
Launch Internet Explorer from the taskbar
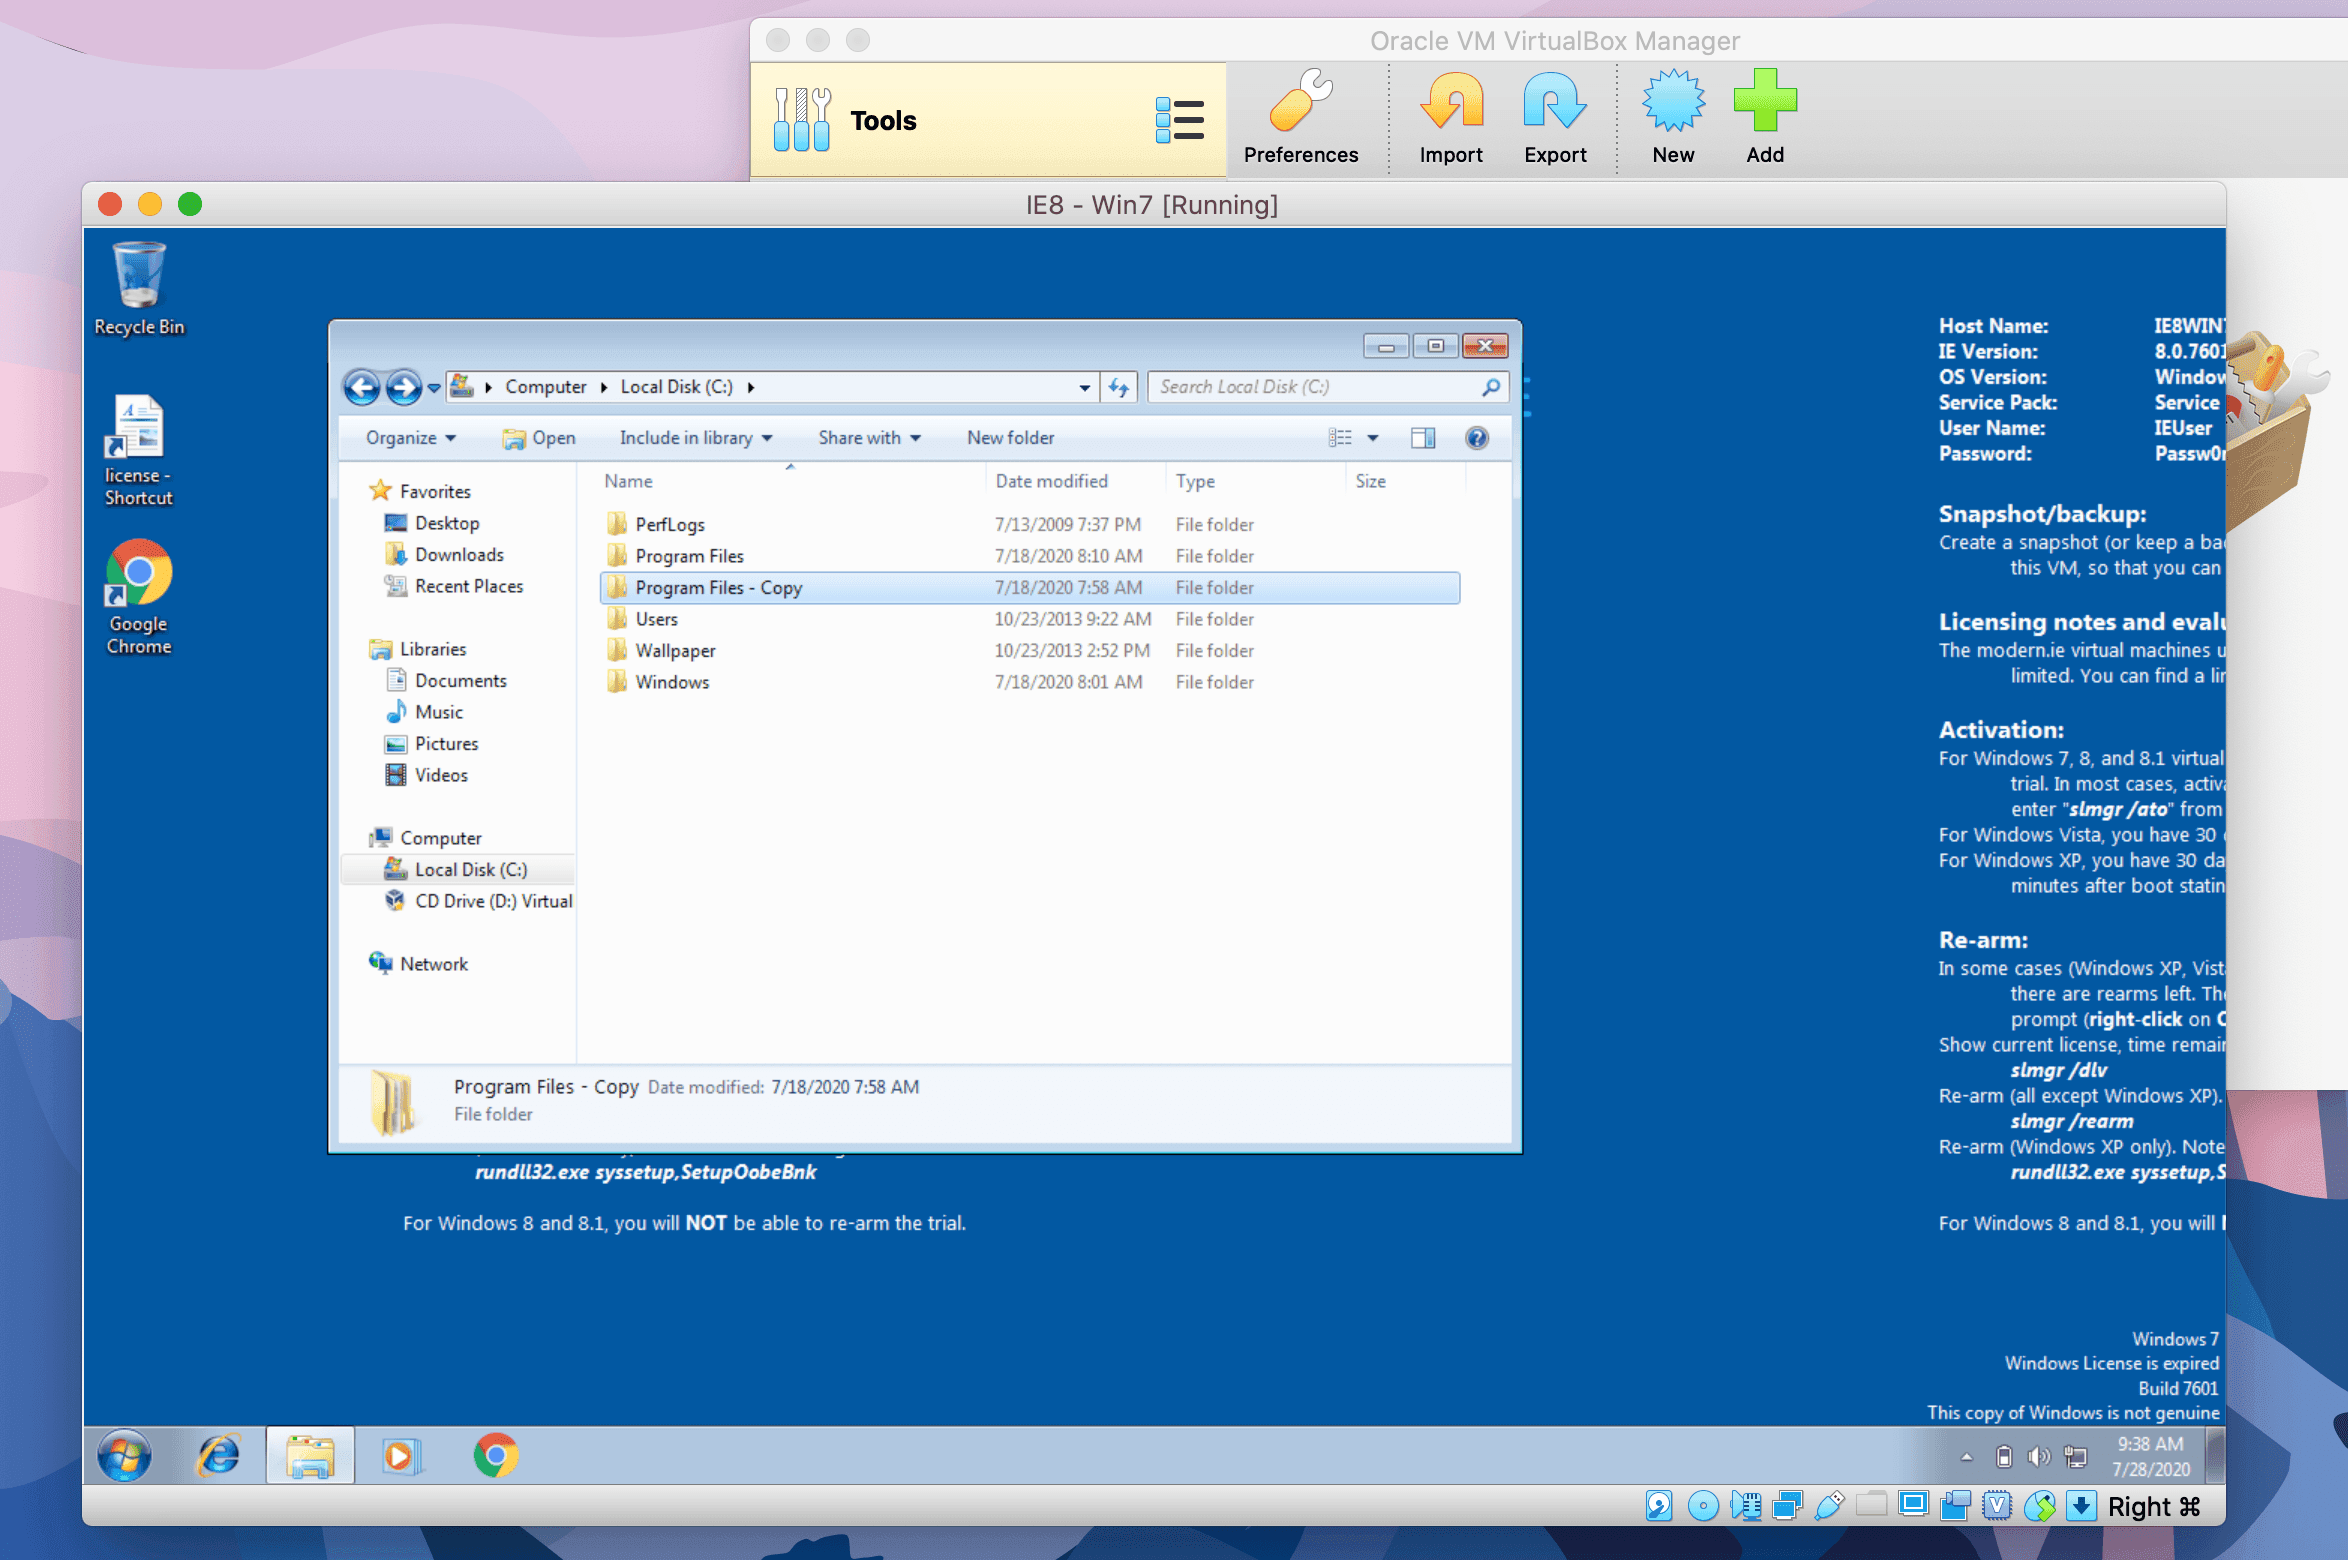[218, 1455]
